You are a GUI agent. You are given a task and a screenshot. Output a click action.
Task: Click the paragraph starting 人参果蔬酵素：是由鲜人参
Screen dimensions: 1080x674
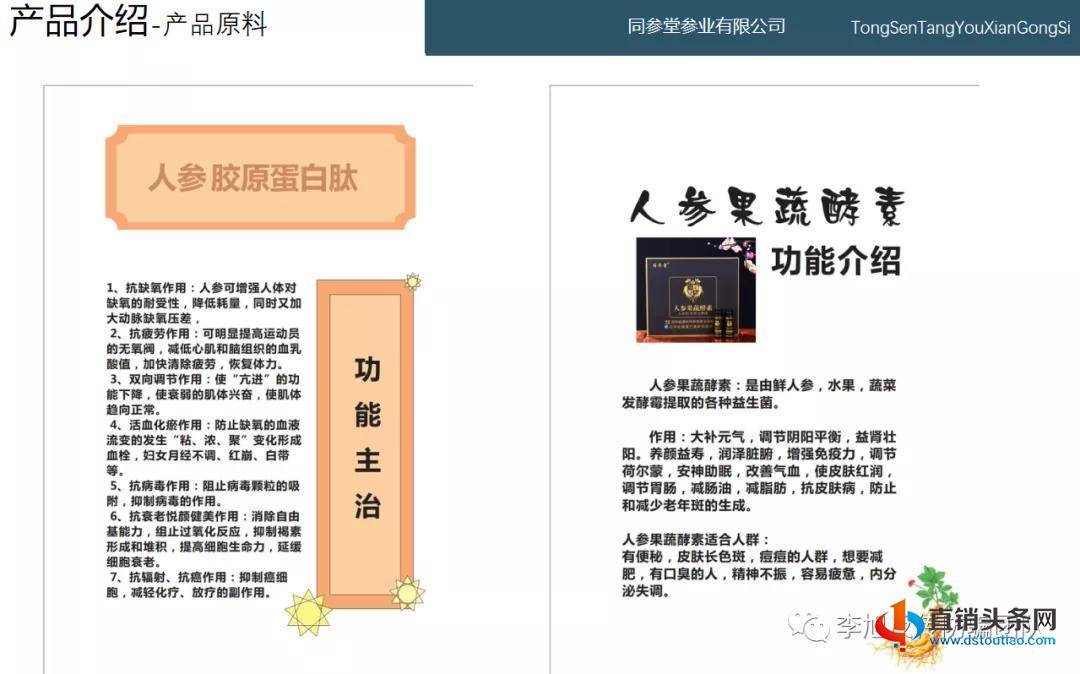point(759,394)
